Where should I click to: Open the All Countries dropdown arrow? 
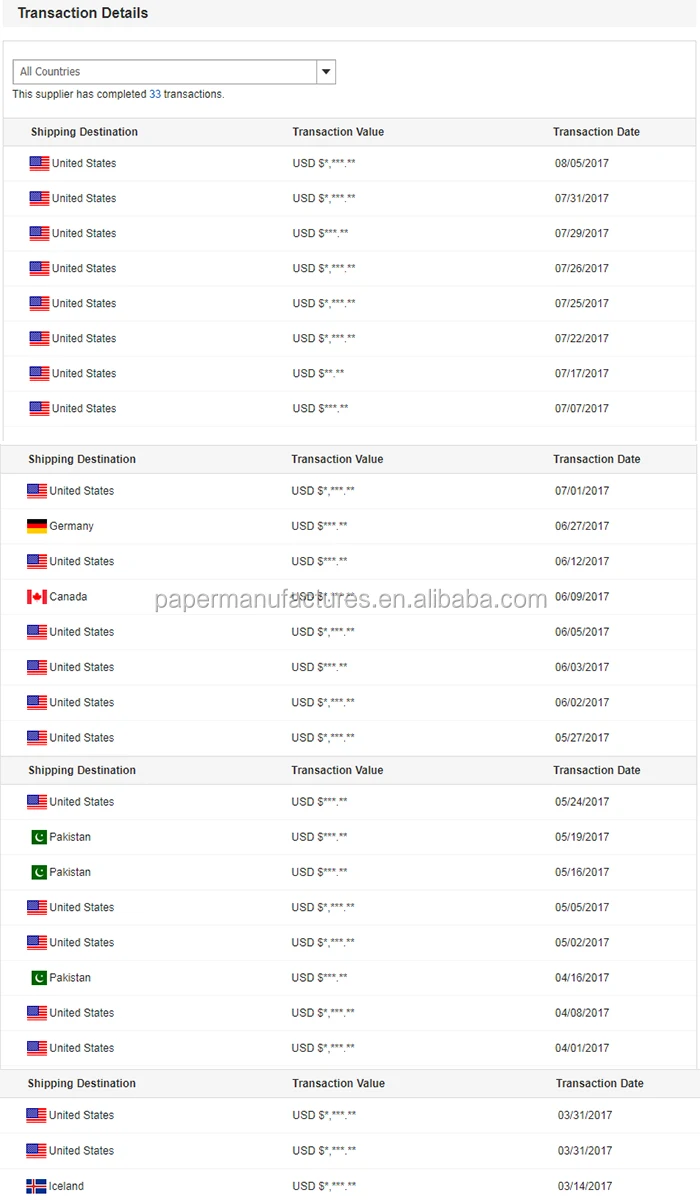326,72
